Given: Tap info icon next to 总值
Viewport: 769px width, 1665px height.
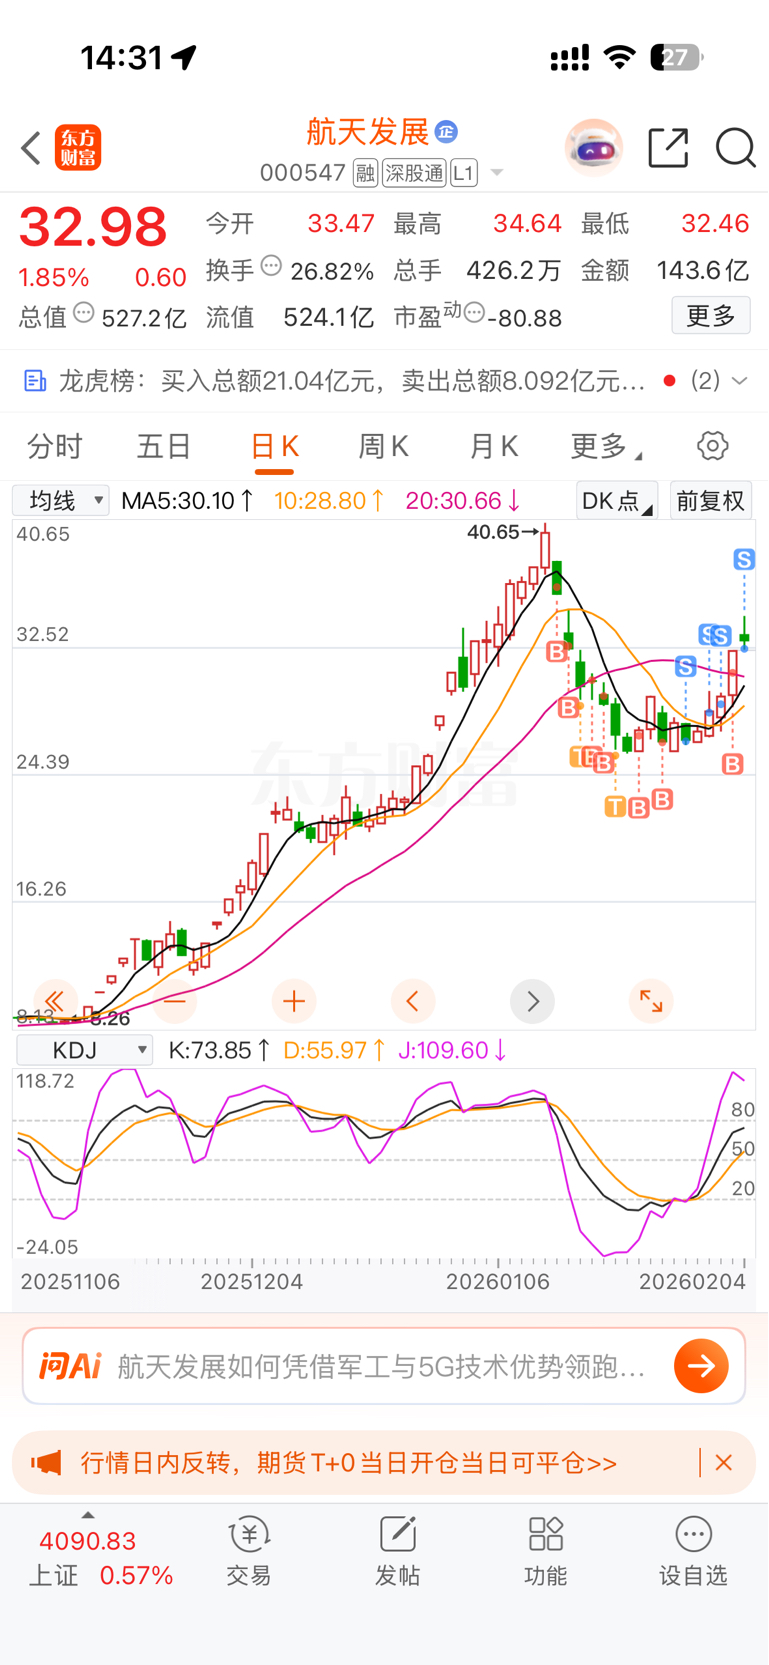Looking at the screenshot, I should (84, 313).
